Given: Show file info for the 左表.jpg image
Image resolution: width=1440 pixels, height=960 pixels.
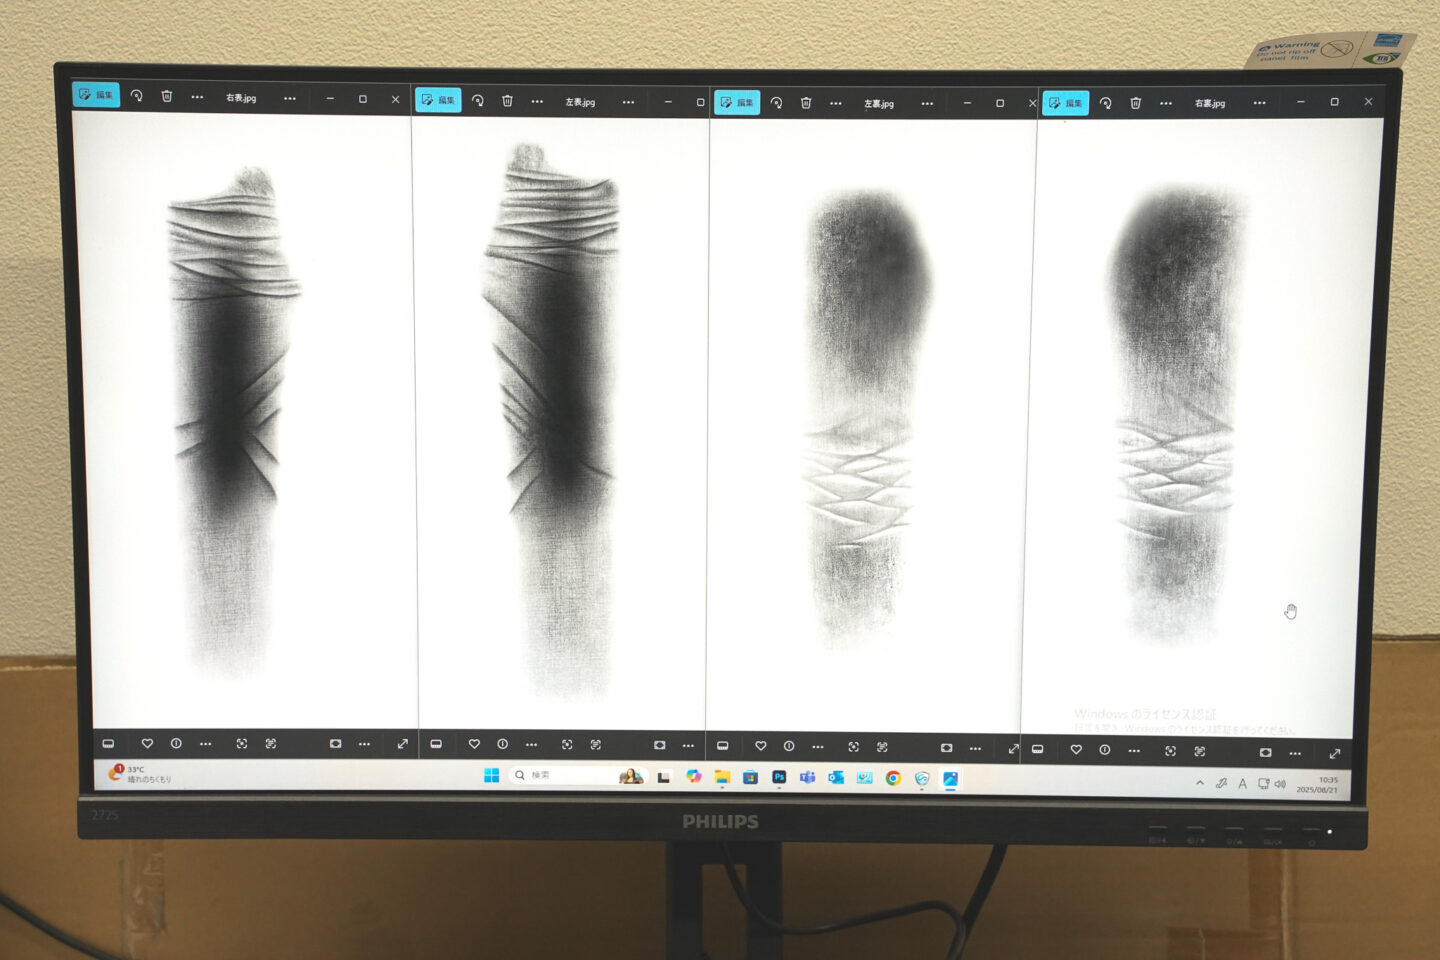Looking at the screenshot, I should click(x=503, y=744).
